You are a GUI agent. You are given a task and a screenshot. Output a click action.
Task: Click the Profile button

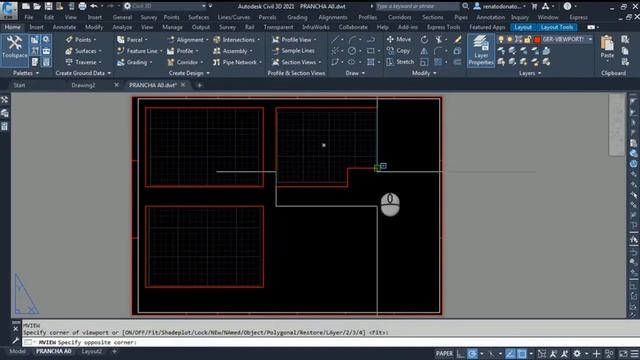(183, 51)
